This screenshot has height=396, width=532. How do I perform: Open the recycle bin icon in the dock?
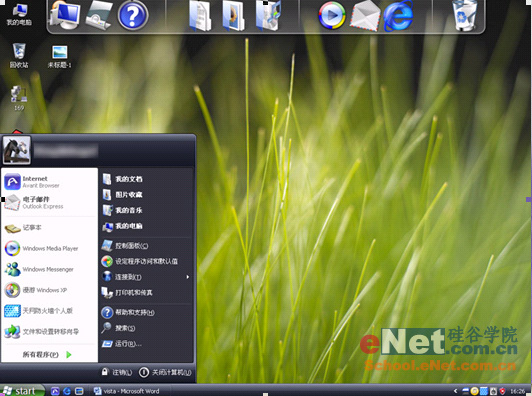point(464,16)
